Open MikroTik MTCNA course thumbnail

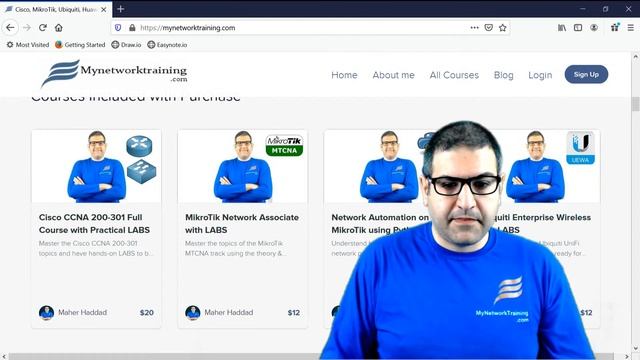(242, 167)
